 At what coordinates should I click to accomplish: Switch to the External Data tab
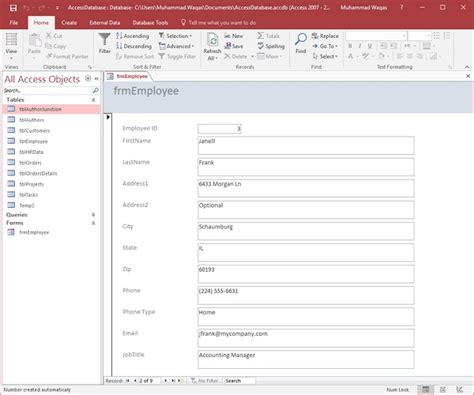point(105,23)
